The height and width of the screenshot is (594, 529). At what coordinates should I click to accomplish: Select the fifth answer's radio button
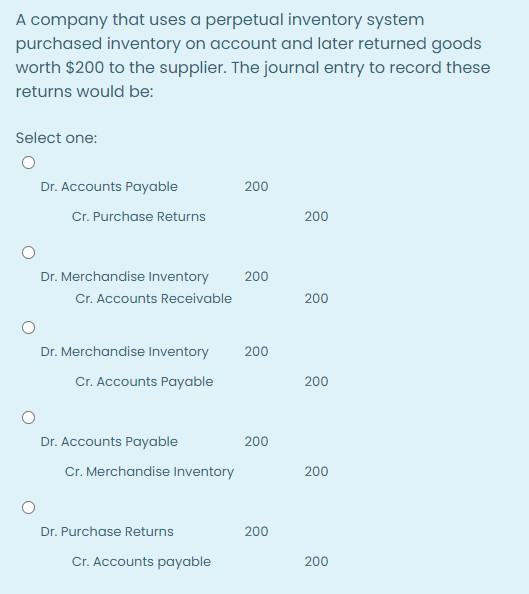(28, 507)
